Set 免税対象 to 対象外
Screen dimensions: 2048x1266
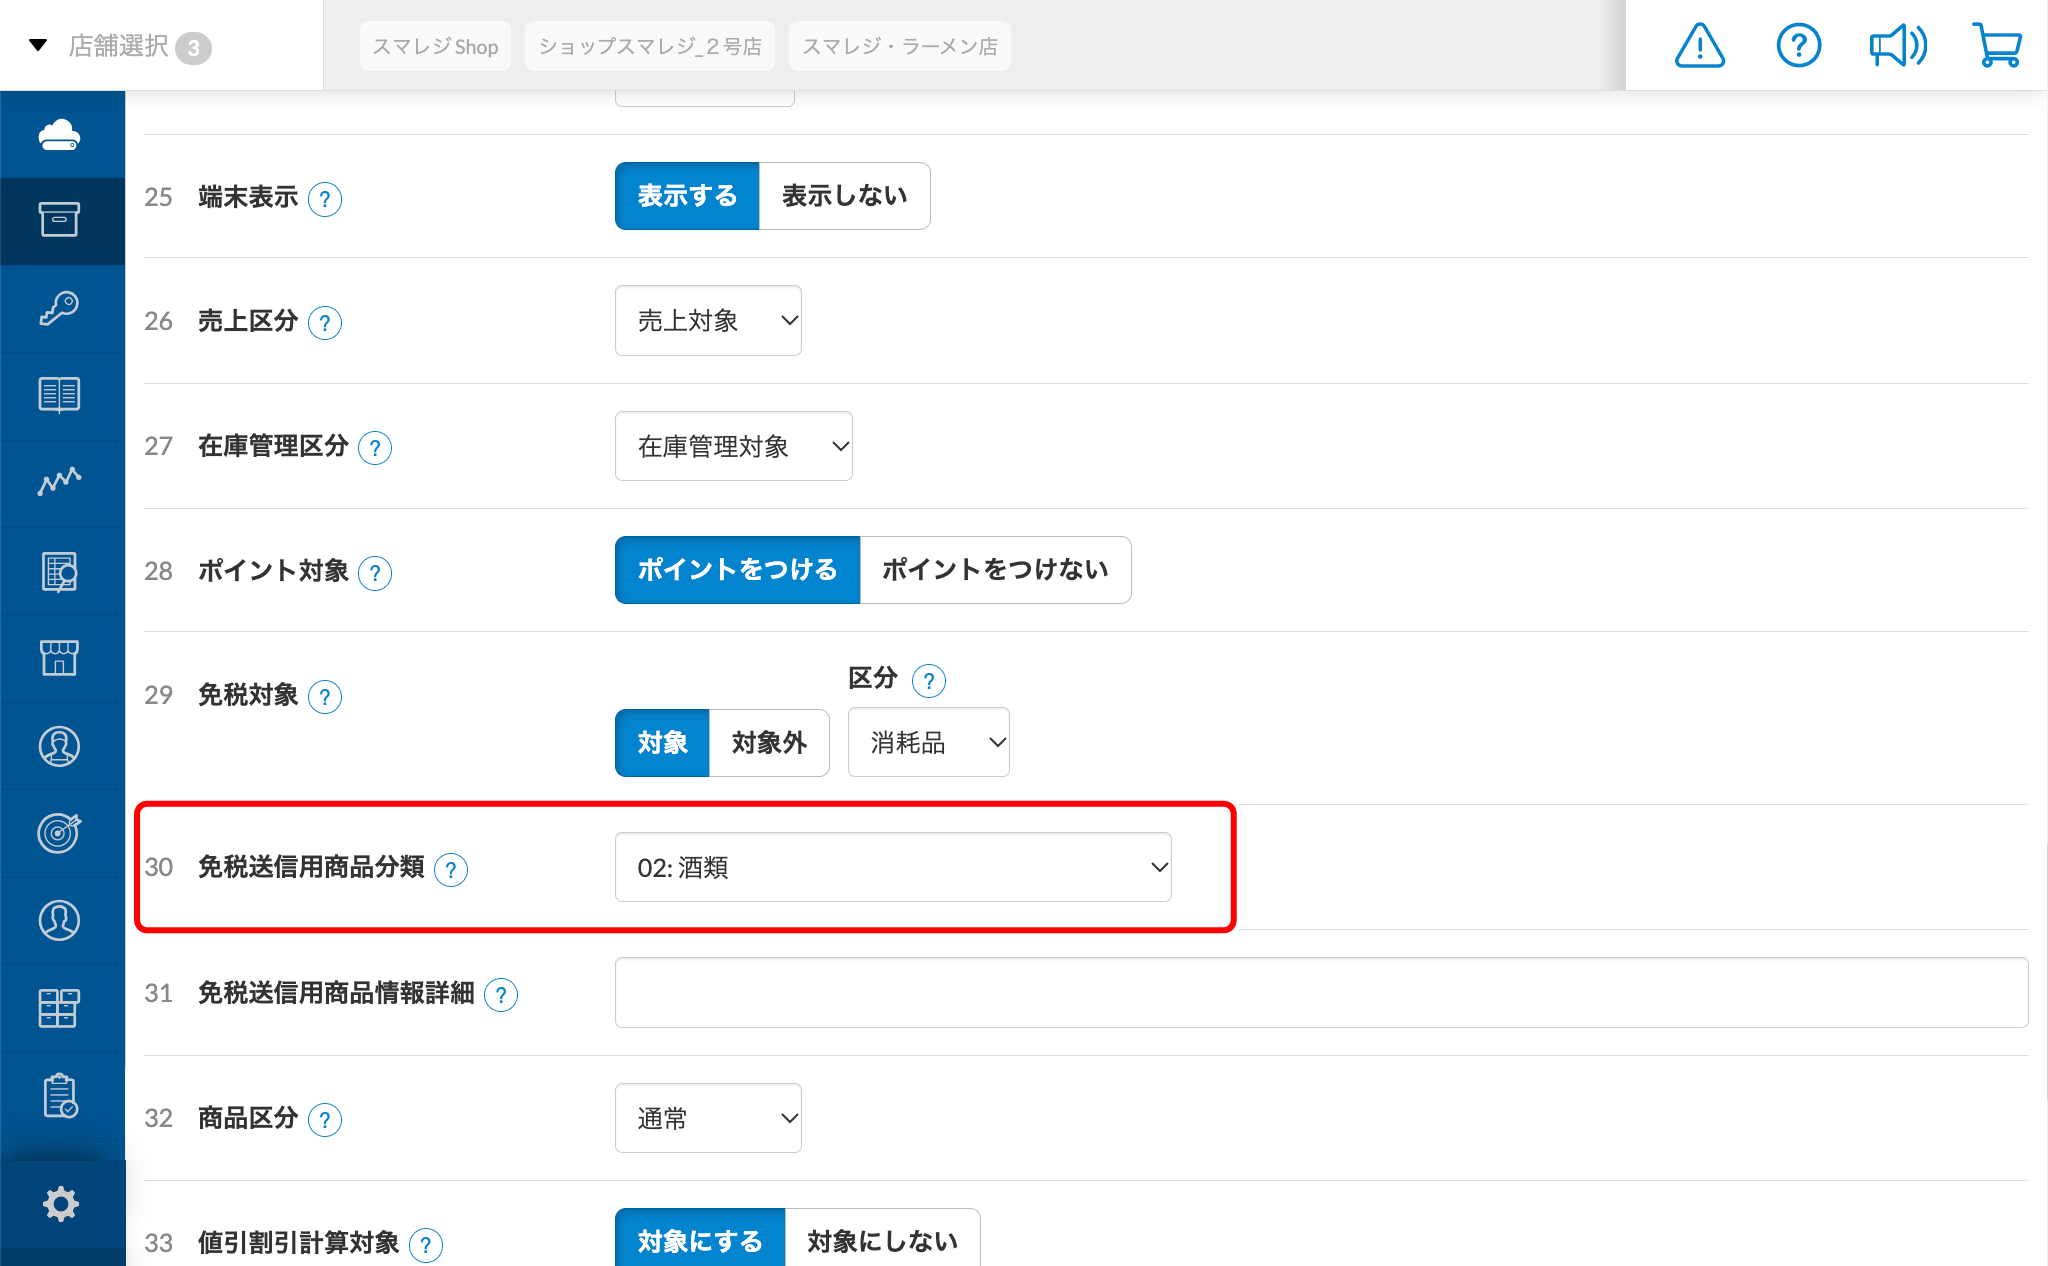point(769,743)
